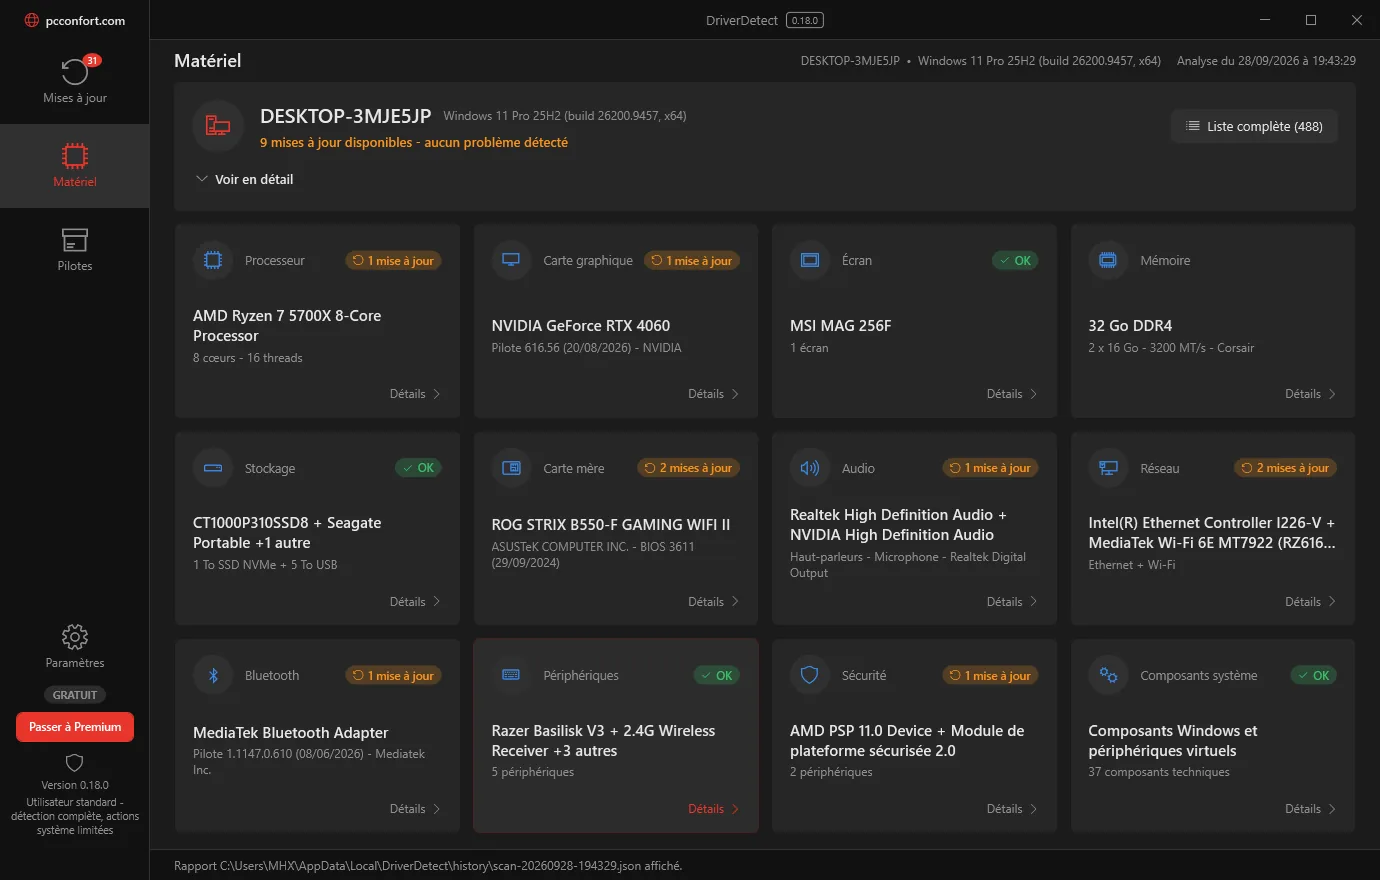Open Paramètres from the sidebar
The image size is (1380, 880).
pyautogui.click(x=75, y=647)
